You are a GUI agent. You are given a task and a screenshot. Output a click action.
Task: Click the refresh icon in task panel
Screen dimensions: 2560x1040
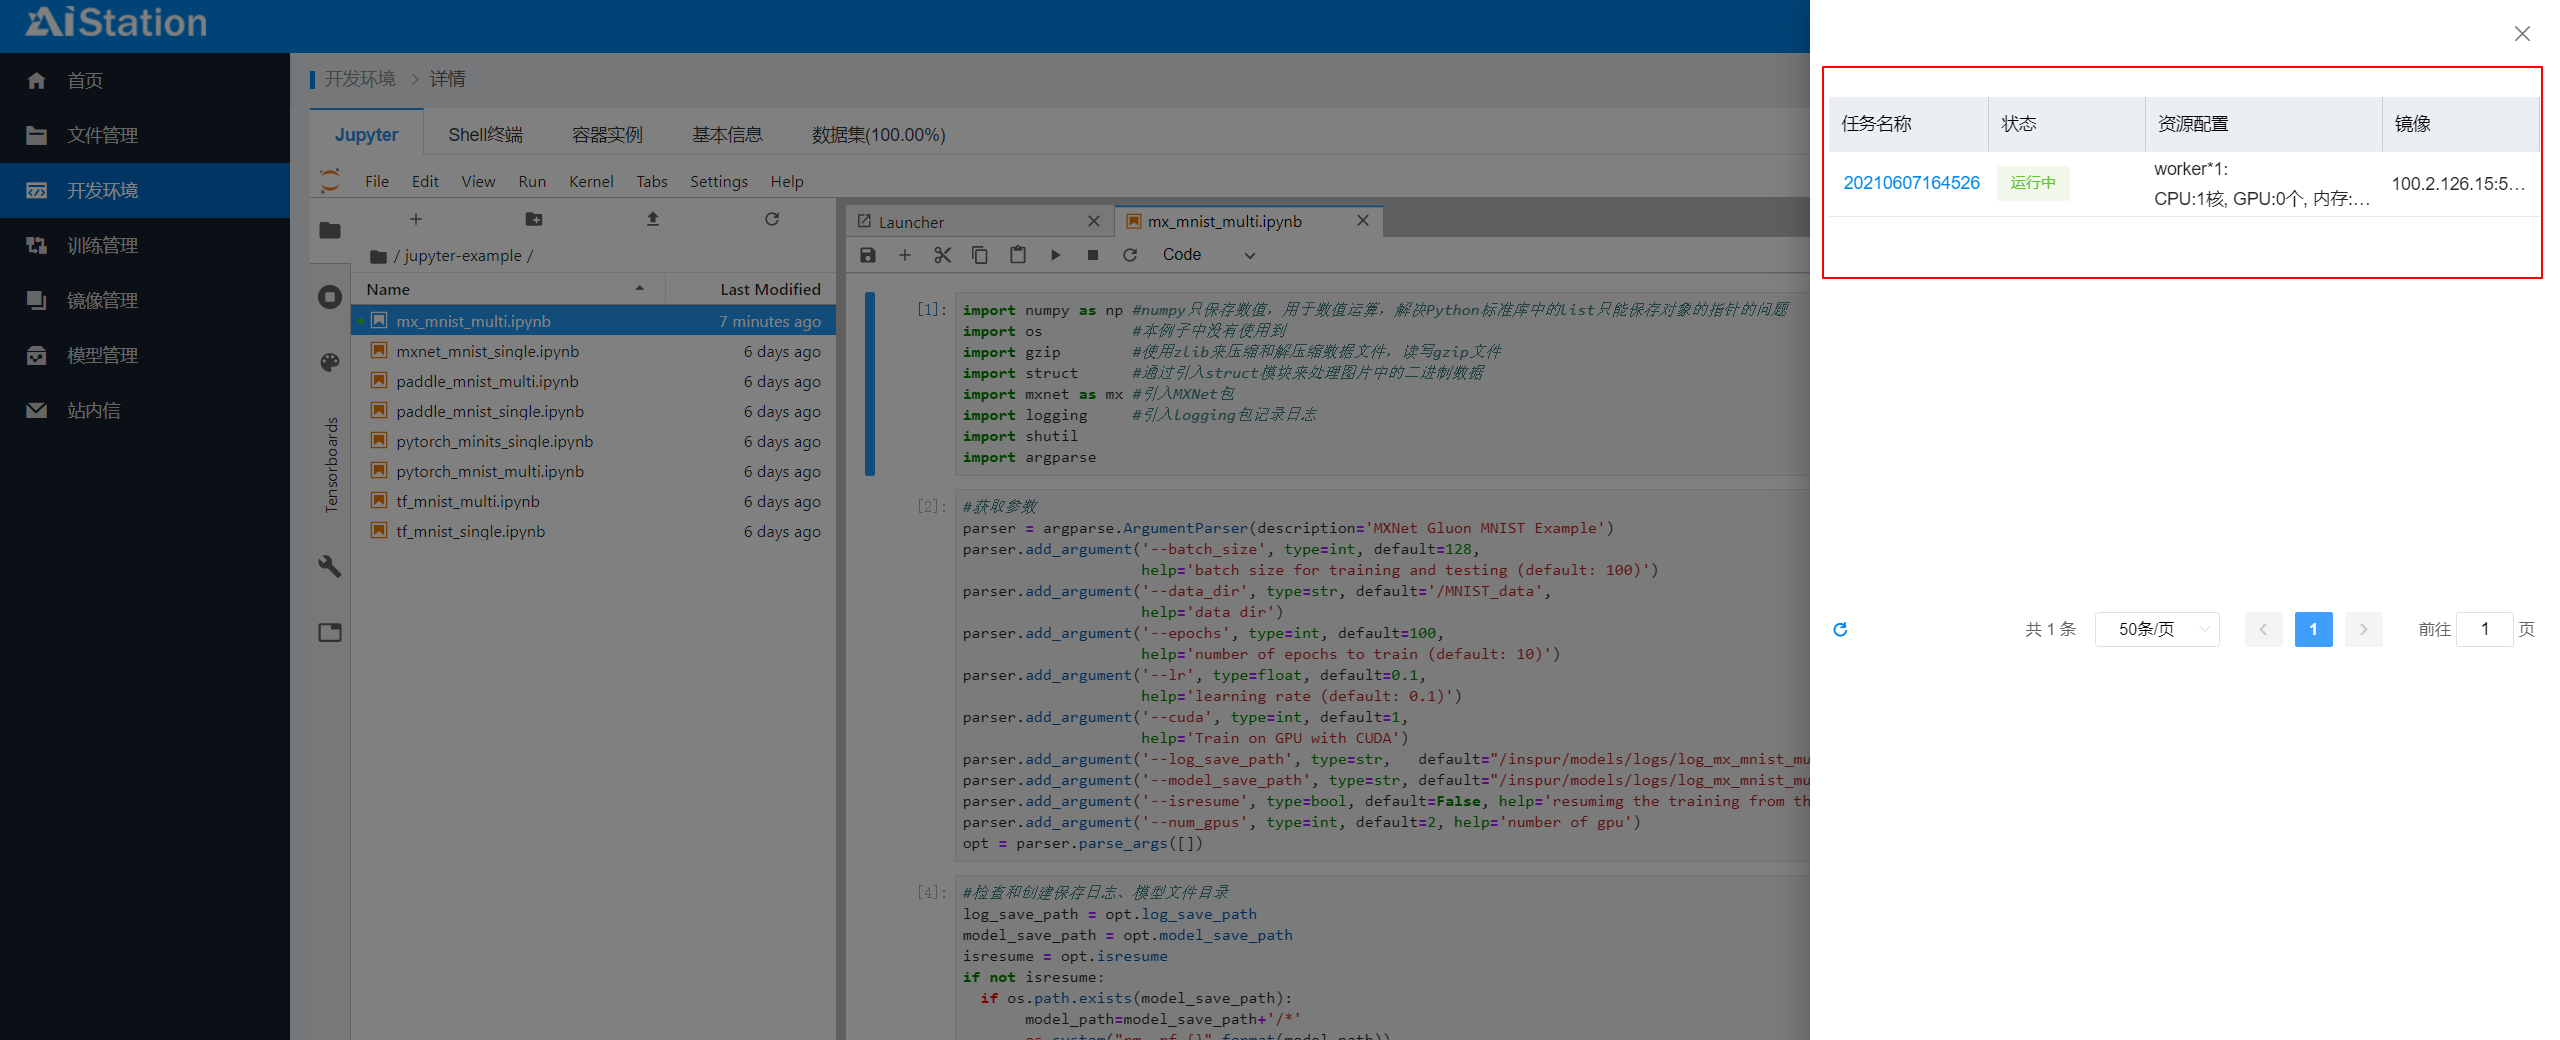point(1840,629)
